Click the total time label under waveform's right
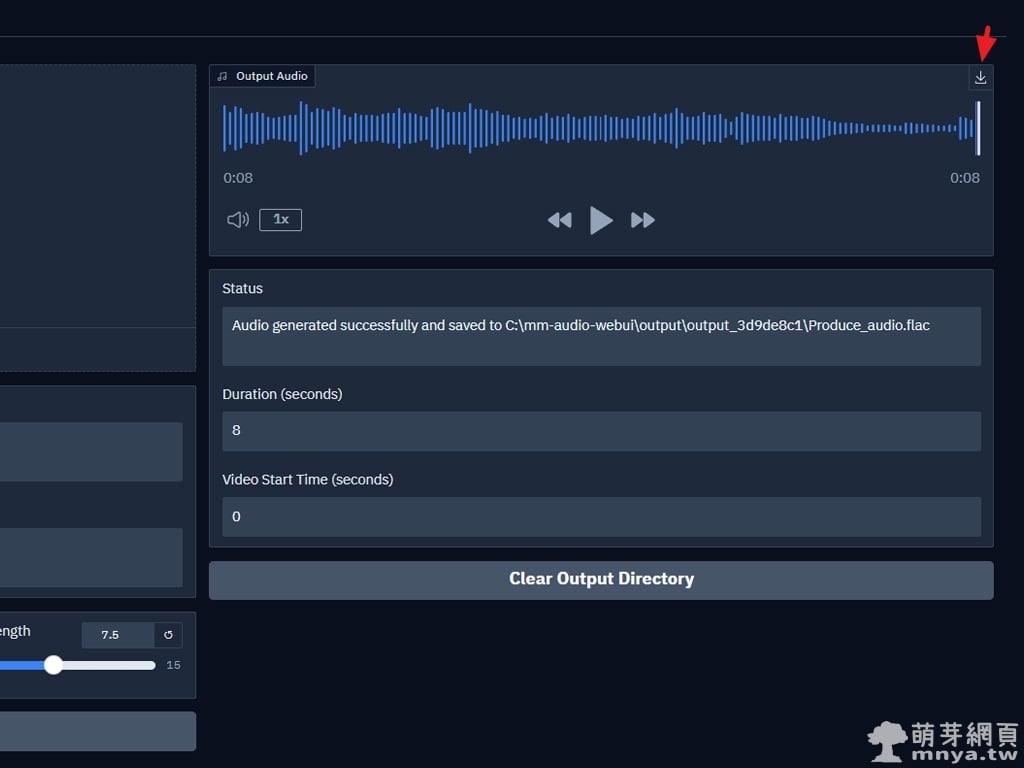This screenshot has height=768, width=1024. (x=964, y=178)
